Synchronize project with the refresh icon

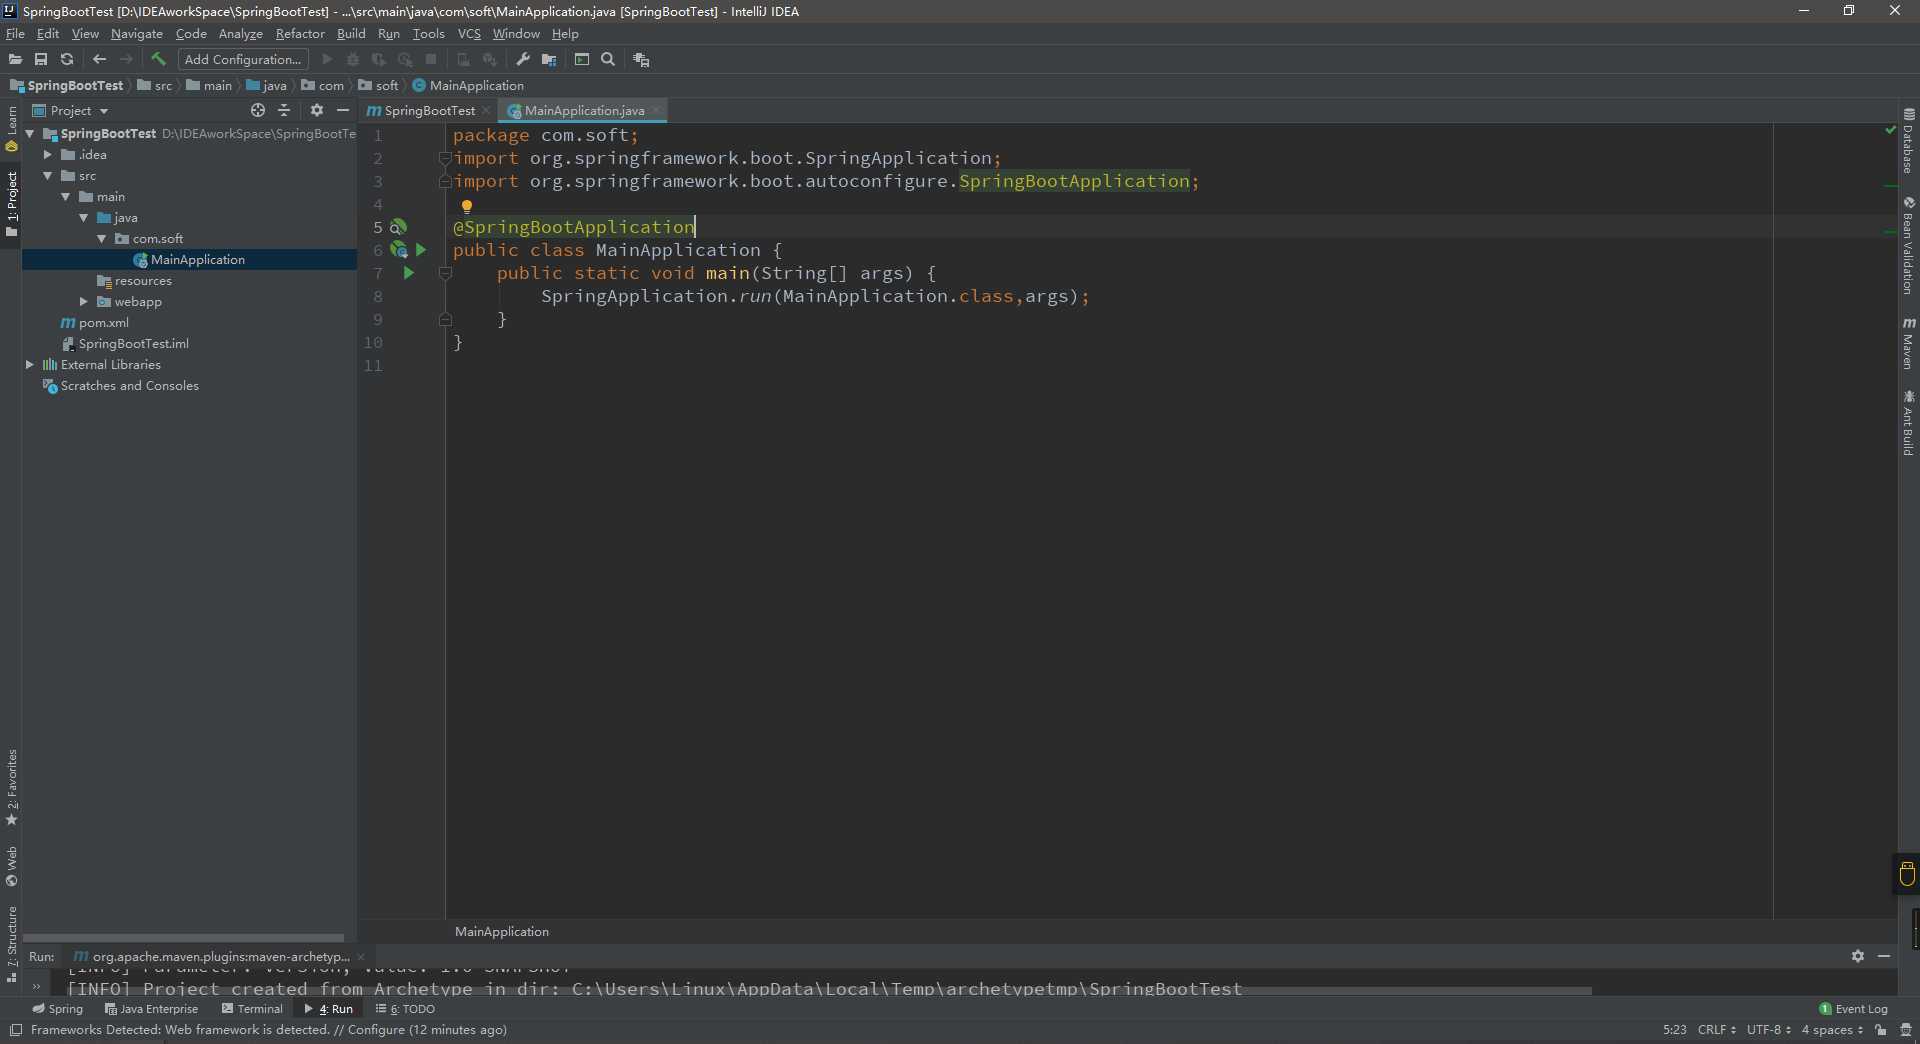tap(67, 60)
